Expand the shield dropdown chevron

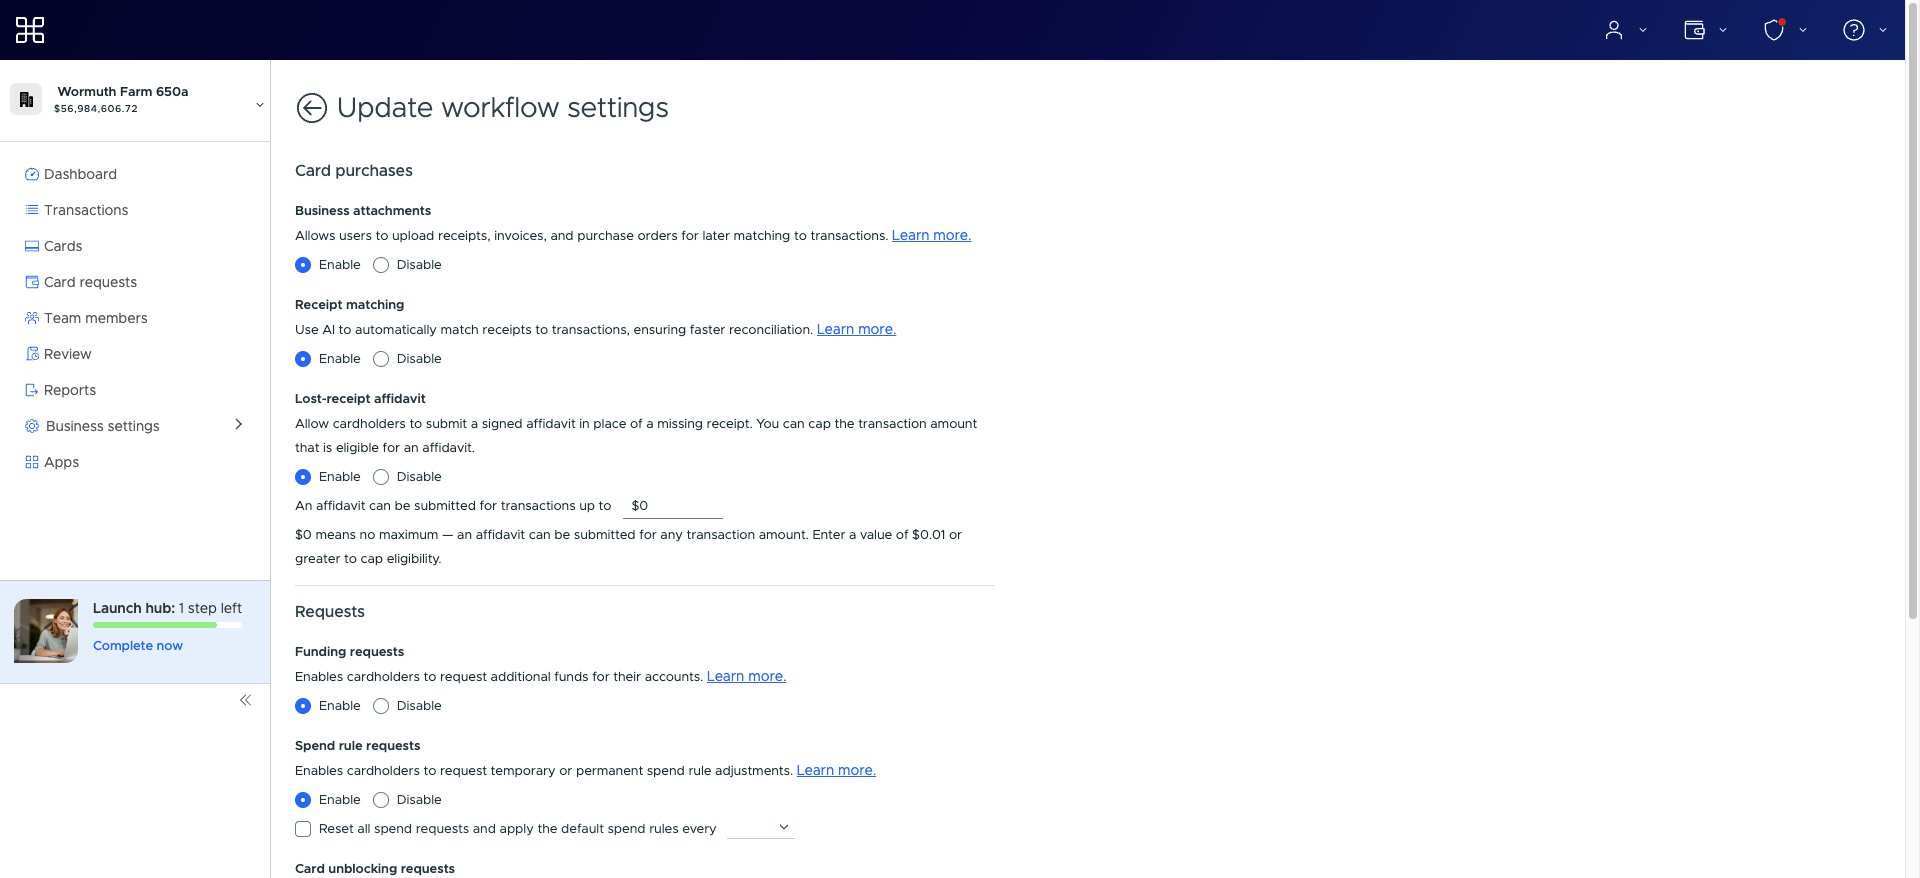[x=1802, y=30]
